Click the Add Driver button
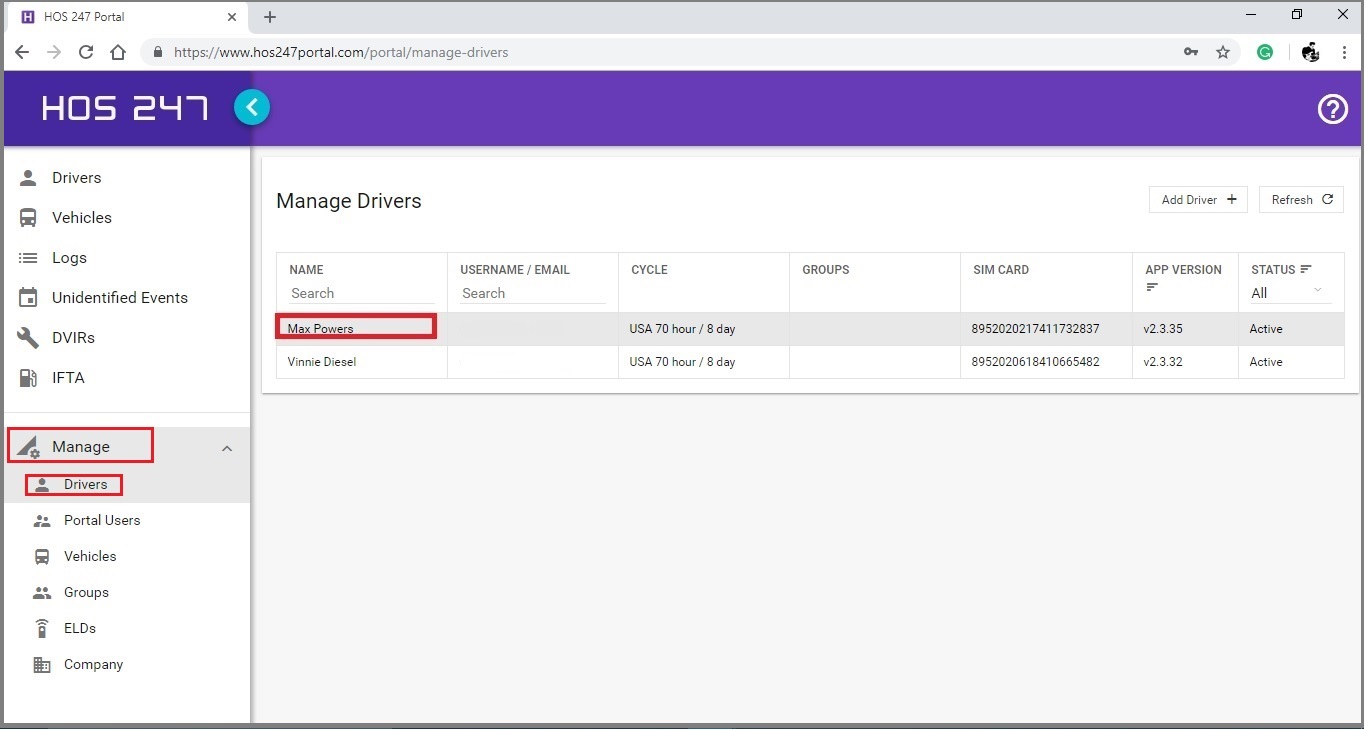This screenshot has height=730, width=1364. click(1199, 200)
